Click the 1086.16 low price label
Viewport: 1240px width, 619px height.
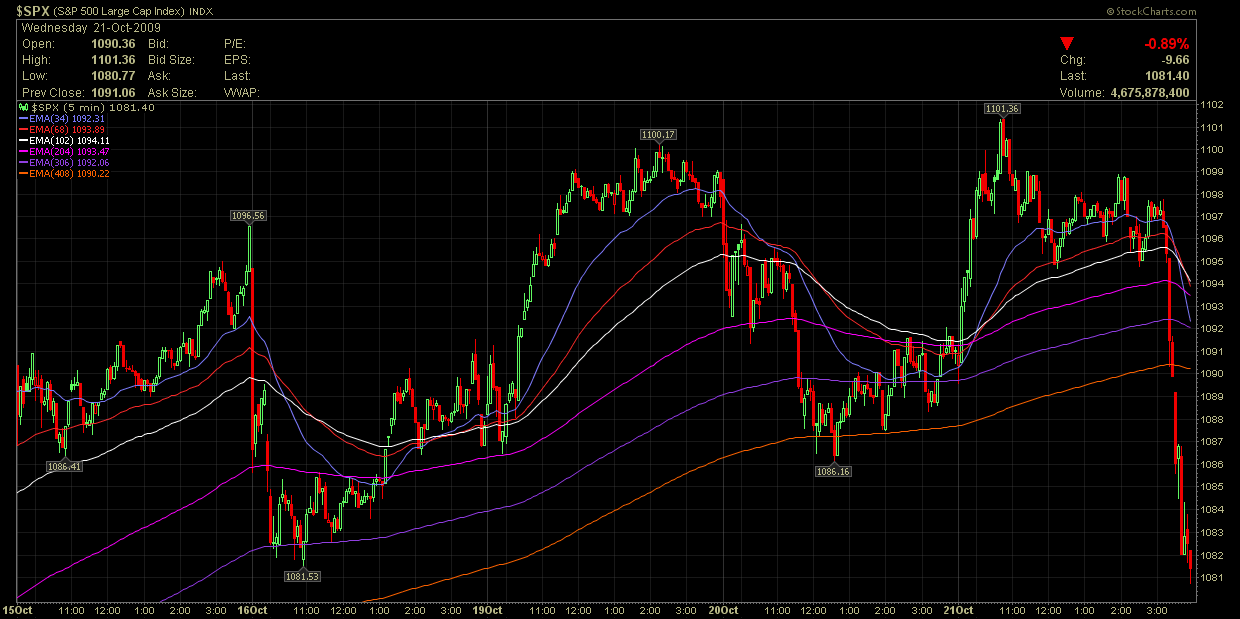(x=833, y=471)
